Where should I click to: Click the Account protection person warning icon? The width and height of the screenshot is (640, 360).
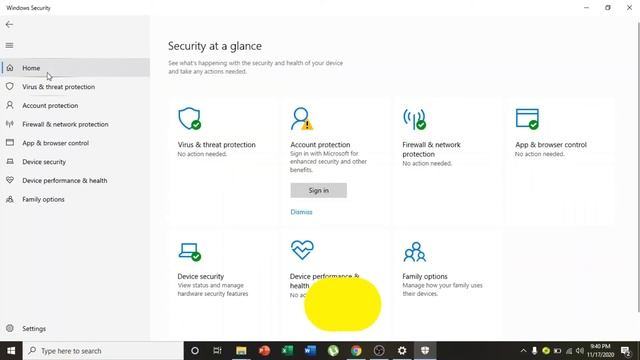302,119
